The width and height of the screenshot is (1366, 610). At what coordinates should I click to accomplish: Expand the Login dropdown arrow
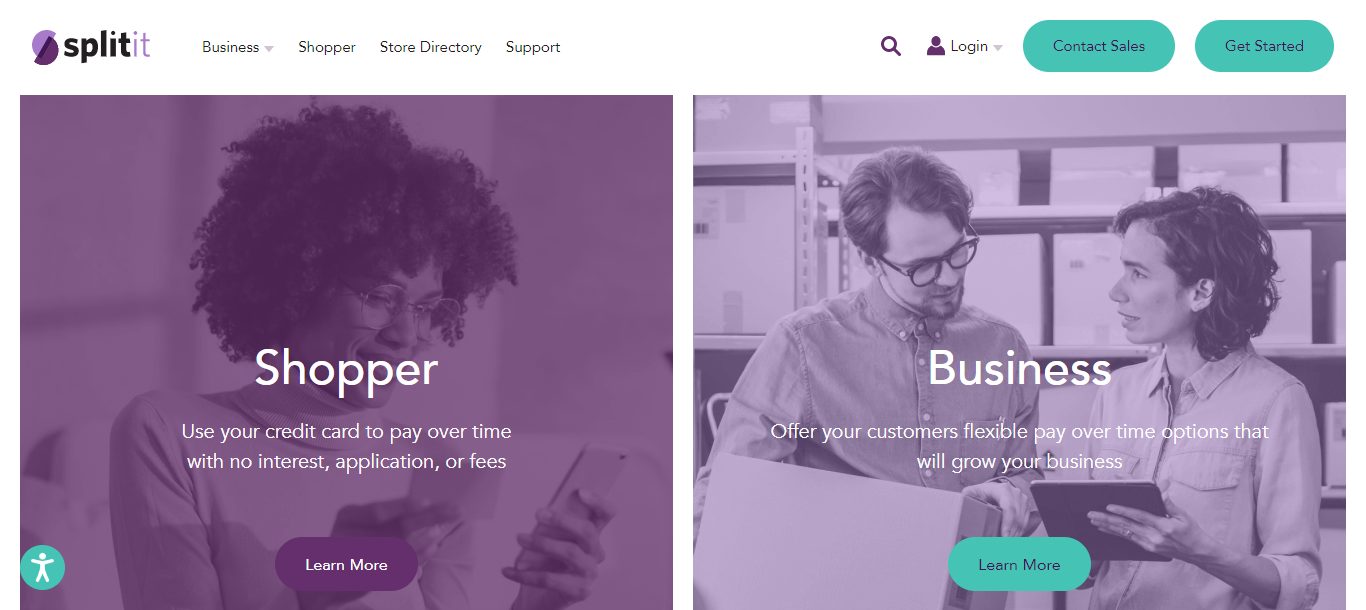click(998, 48)
